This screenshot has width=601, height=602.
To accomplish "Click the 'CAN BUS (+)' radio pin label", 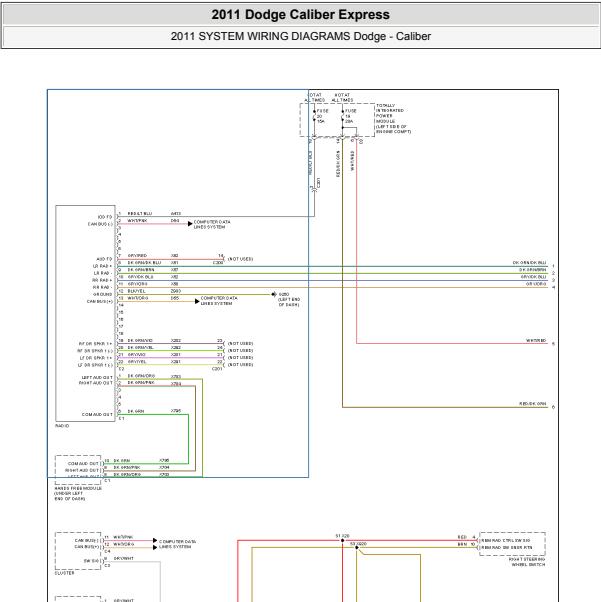I will click(x=100, y=301).
